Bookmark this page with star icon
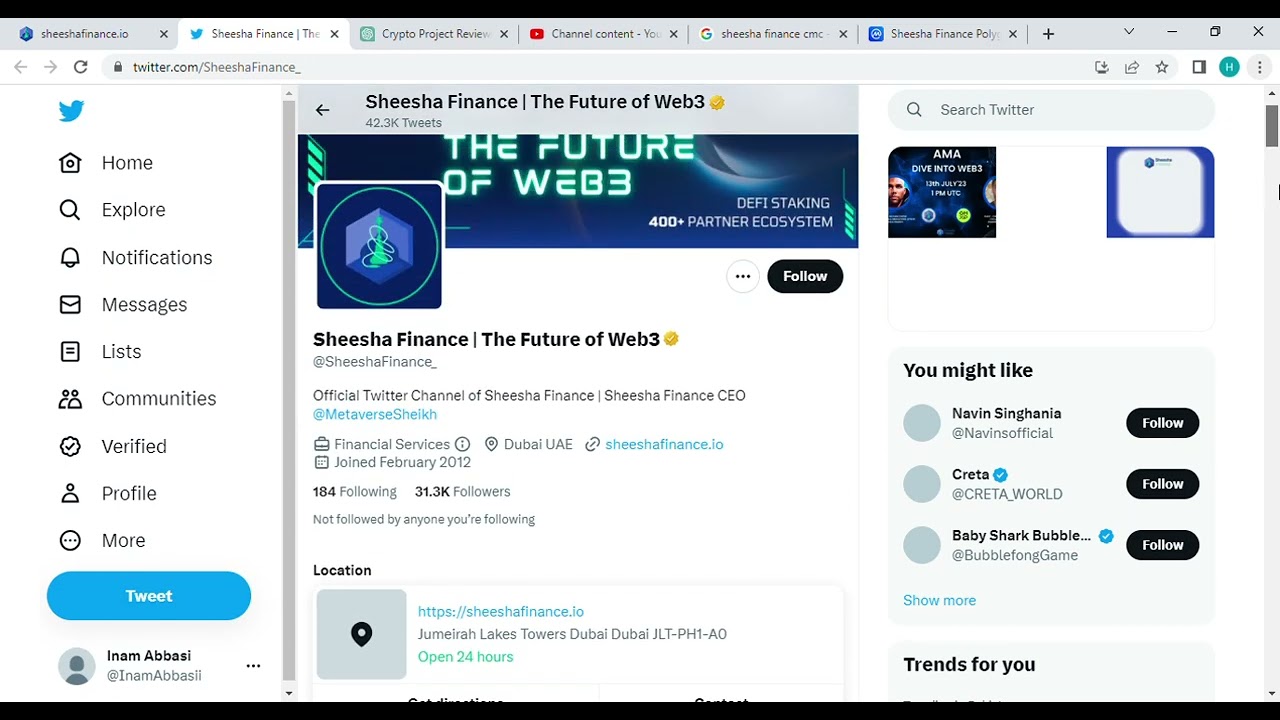Image resolution: width=1280 pixels, height=720 pixels. point(1162,67)
